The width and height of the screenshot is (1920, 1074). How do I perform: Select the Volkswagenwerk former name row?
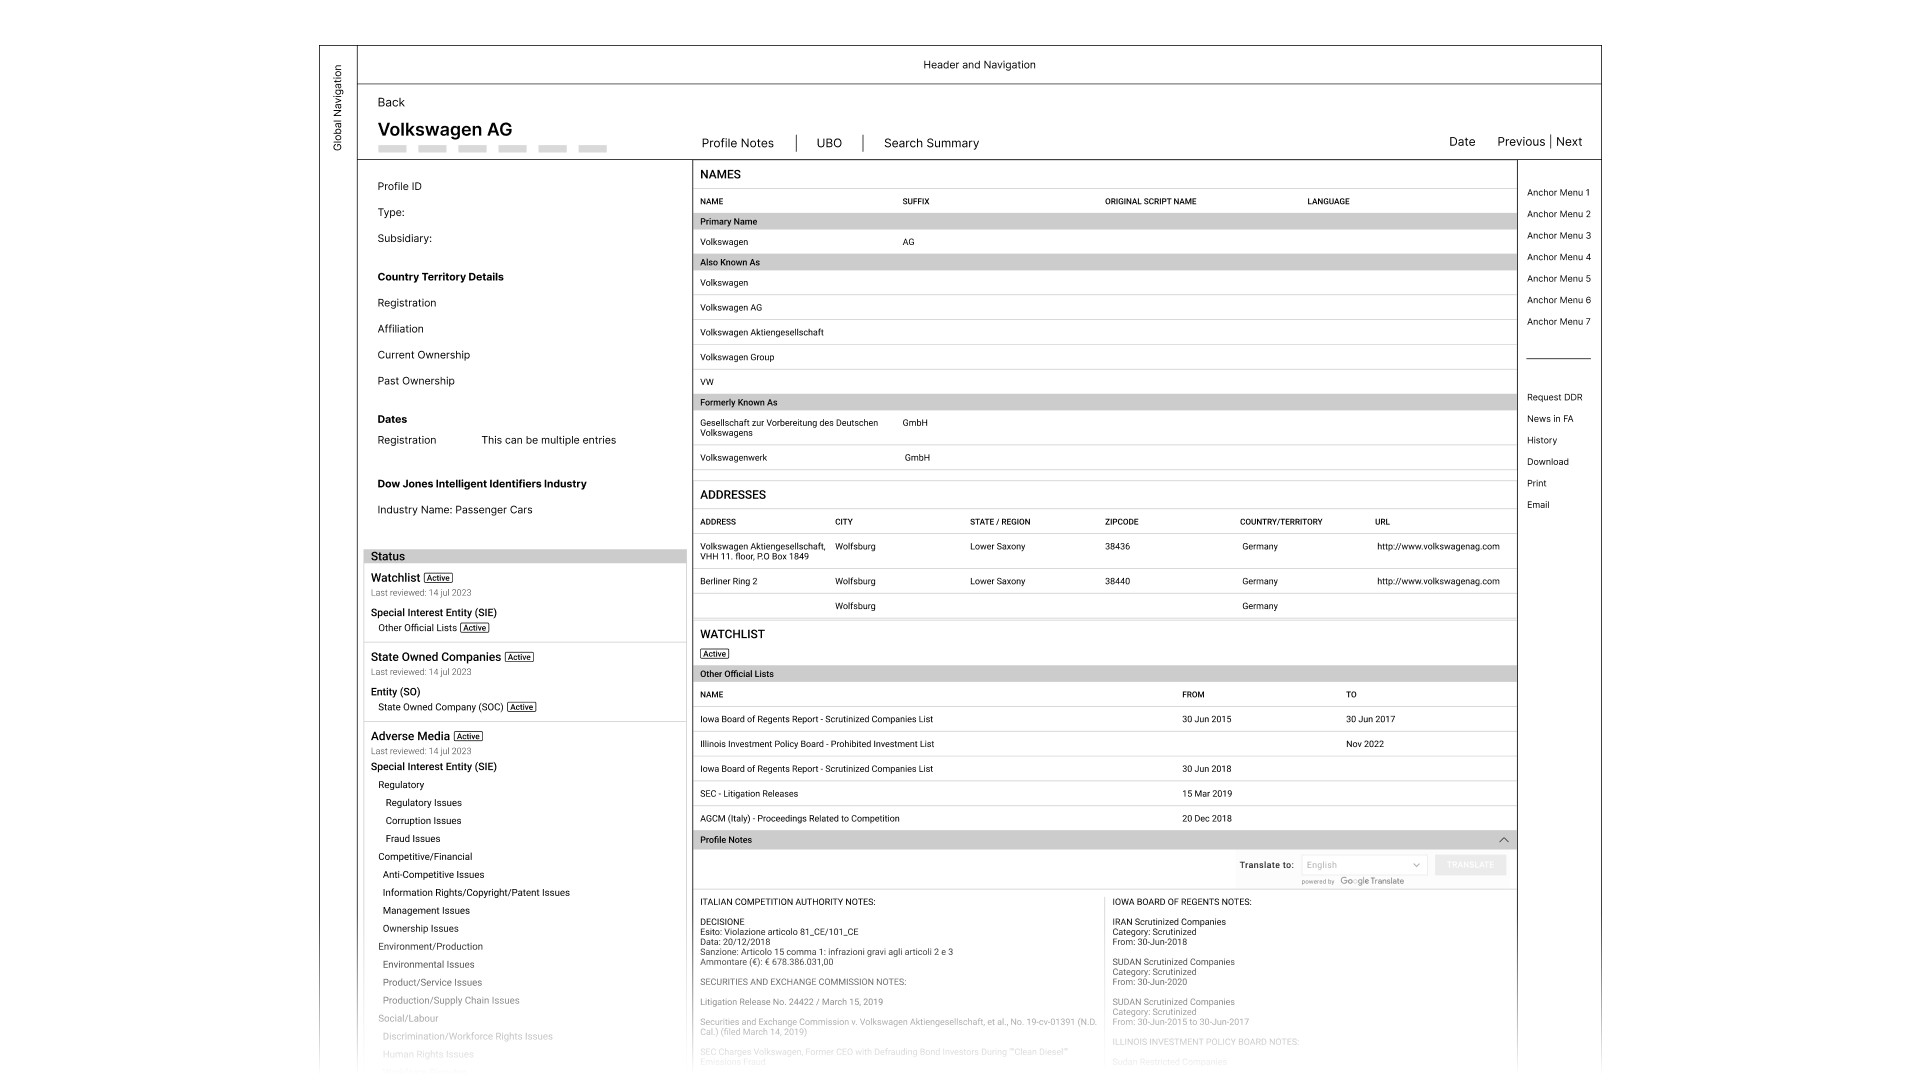(x=1105, y=458)
